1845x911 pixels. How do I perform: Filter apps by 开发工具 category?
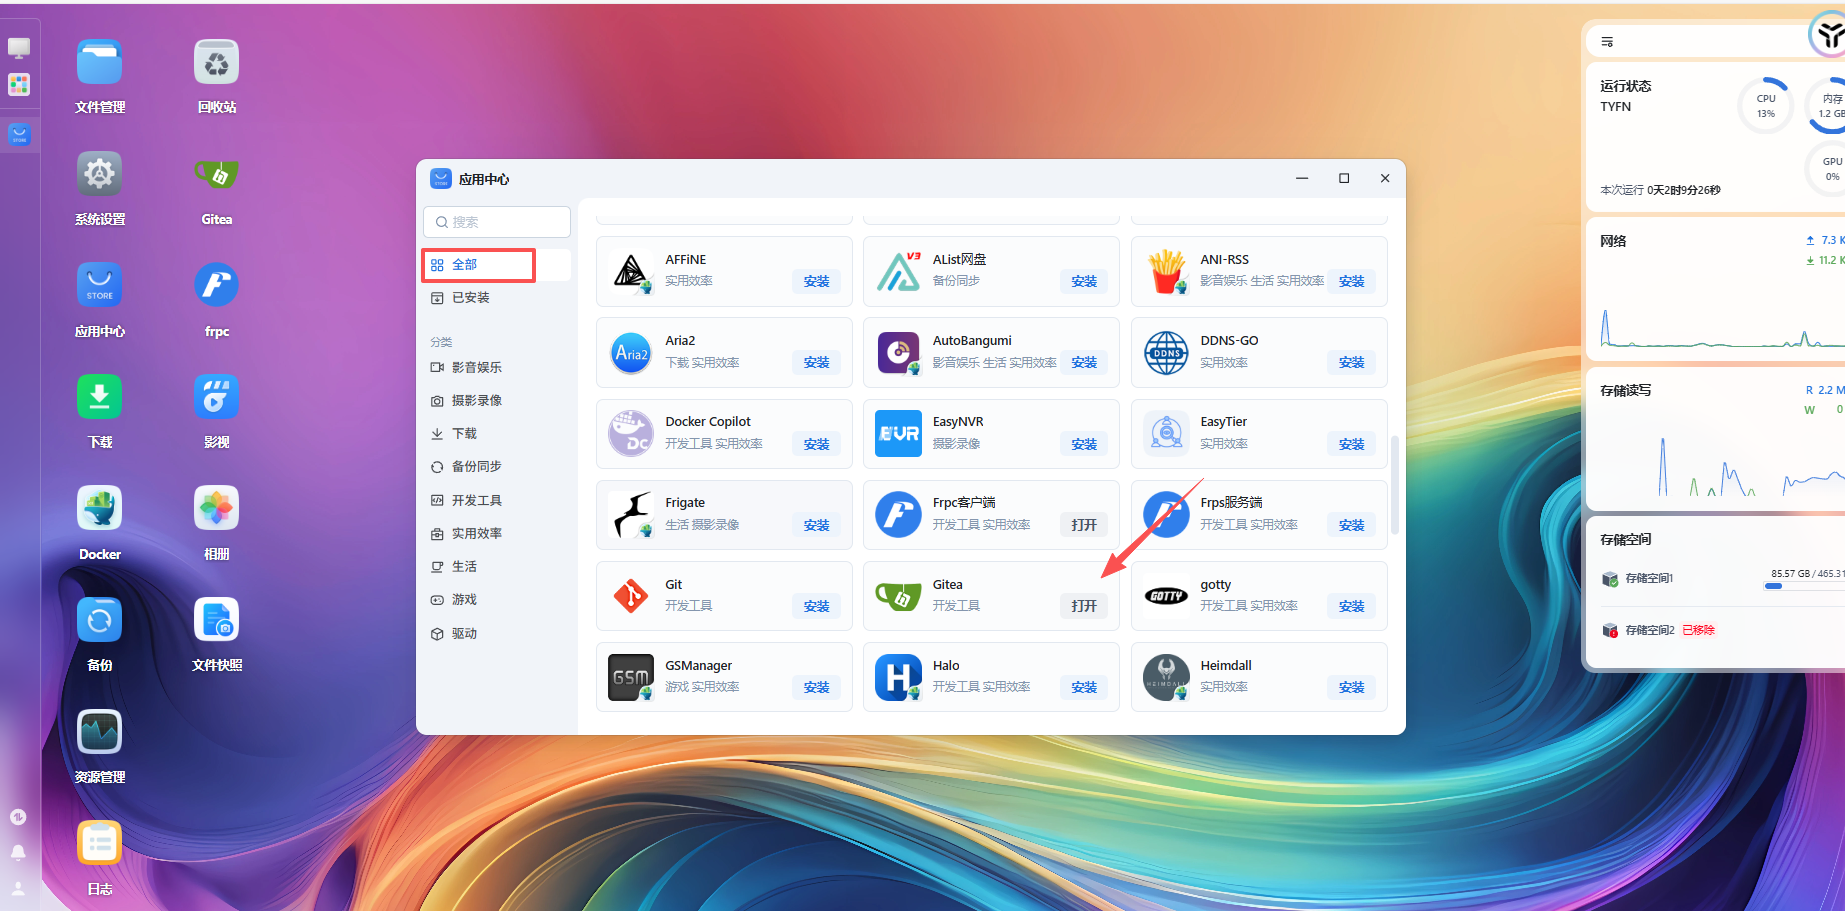tap(476, 500)
